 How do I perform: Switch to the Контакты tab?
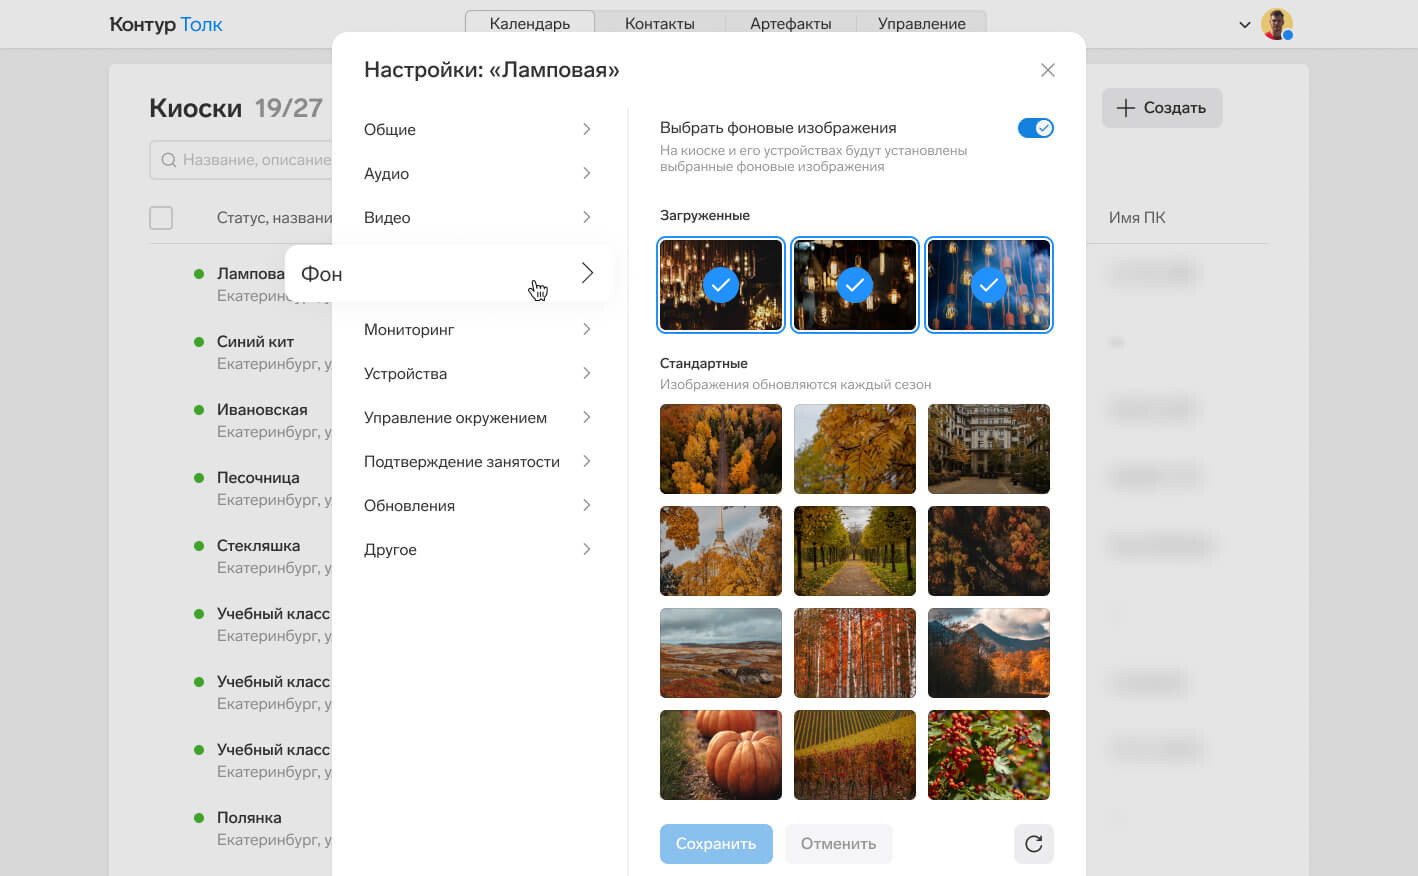[x=659, y=23]
